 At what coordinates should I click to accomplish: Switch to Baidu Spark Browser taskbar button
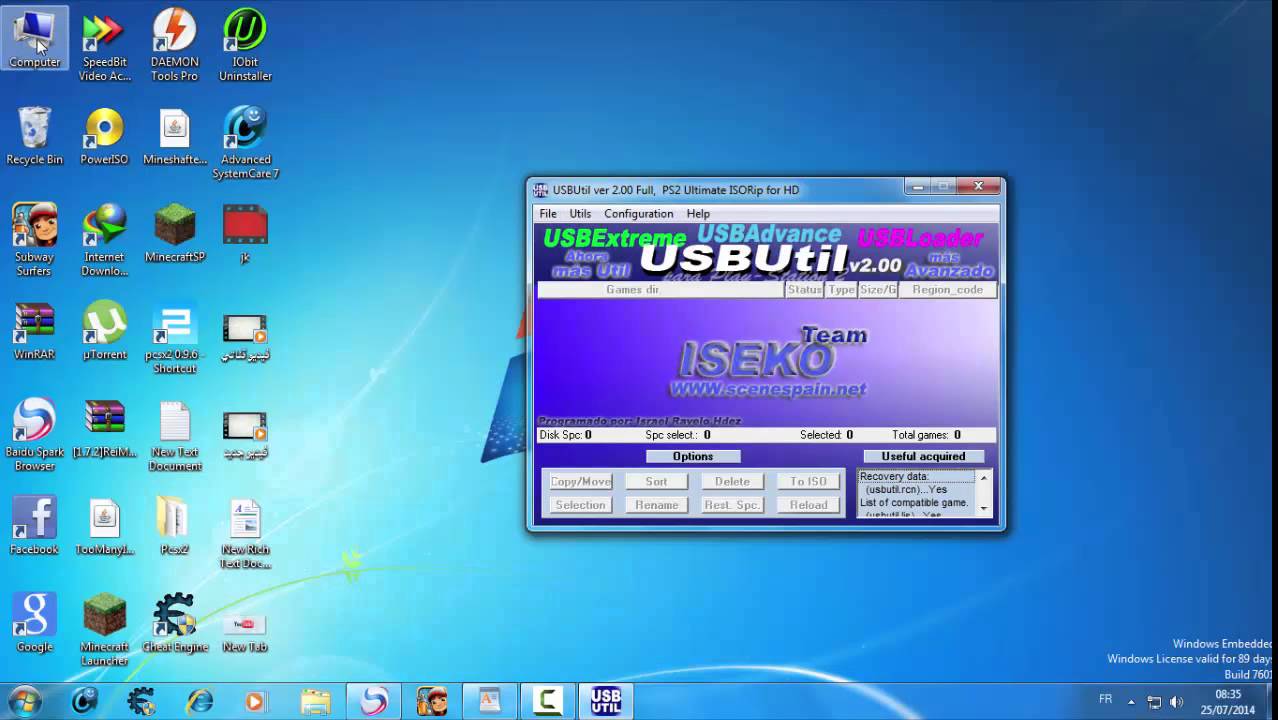[374, 701]
